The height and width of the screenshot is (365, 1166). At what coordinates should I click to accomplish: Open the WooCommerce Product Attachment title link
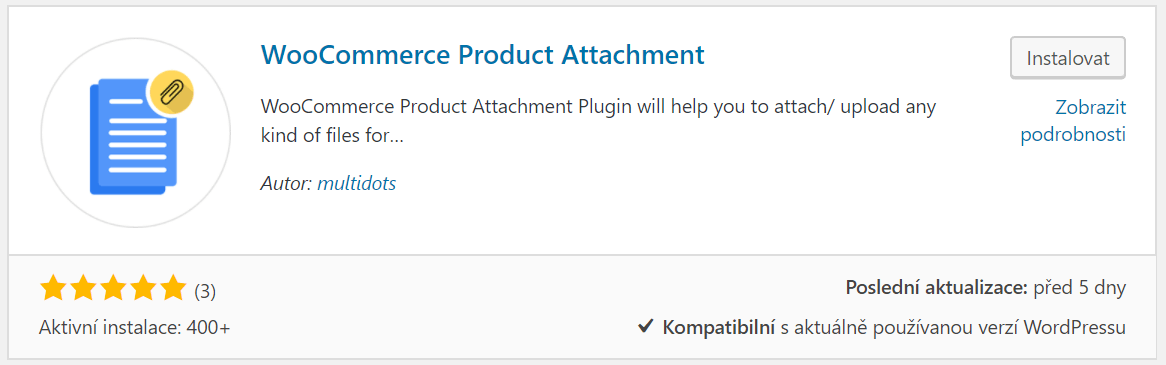tap(483, 56)
